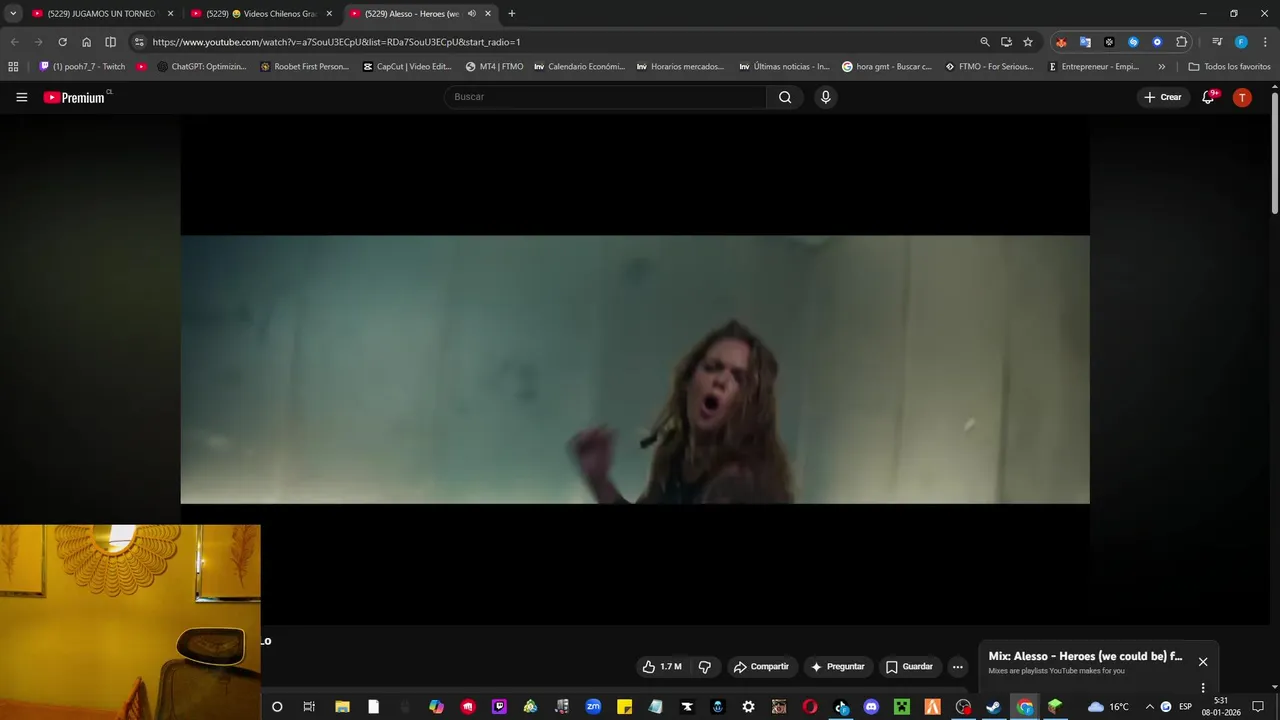1280x720 pixels.
Task: Open media controls music icon
Action: pyautogui.click(x=1217, y=42)
